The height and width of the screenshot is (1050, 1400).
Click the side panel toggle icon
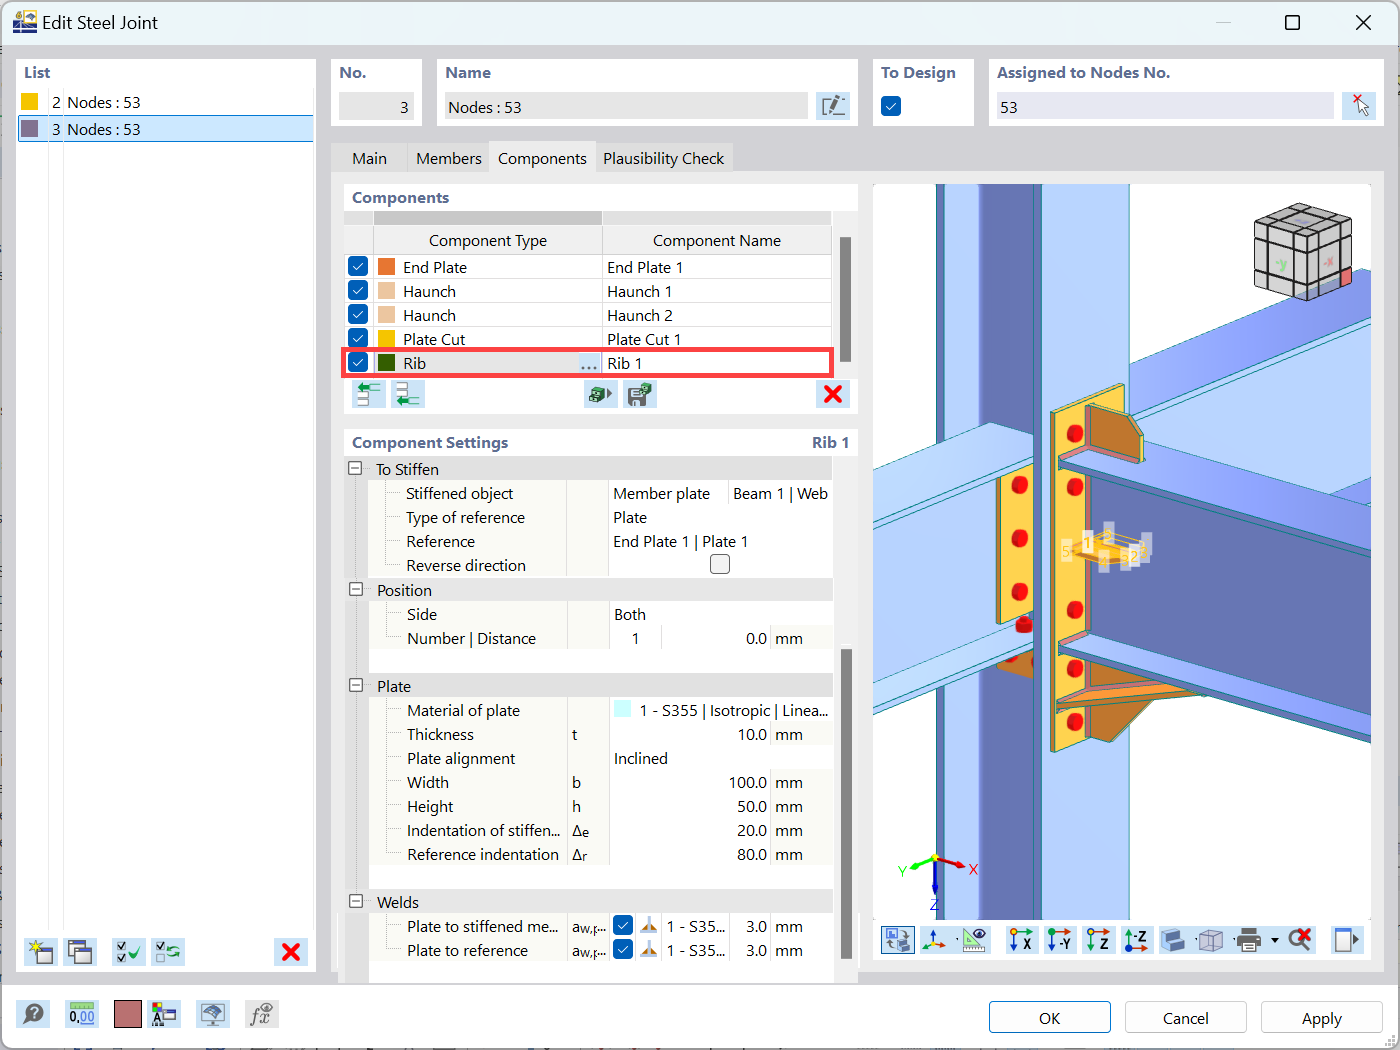click(x=1347, y=940)
